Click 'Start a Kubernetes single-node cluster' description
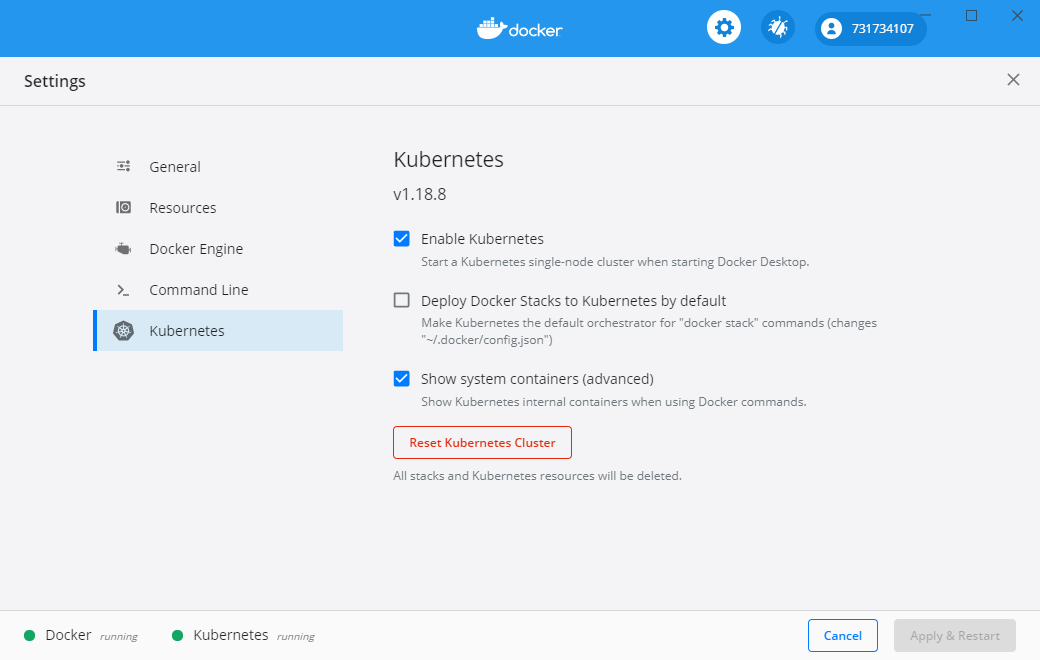Screen dimensions: 1040x660 [x=615, y=262]
